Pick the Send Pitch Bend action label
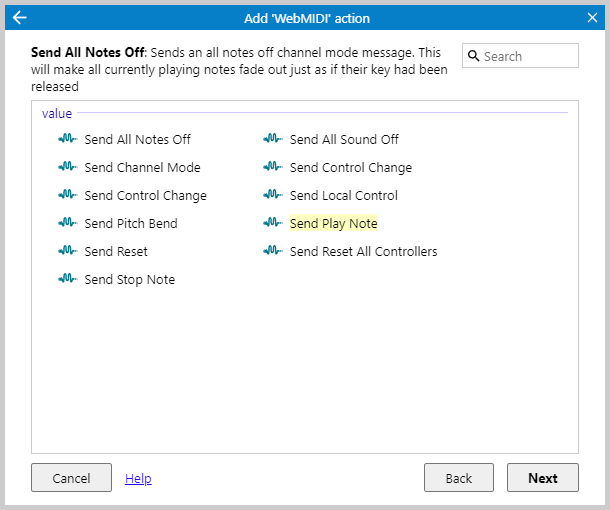Screen dimensions: 610x510 (x=130, y=224)
